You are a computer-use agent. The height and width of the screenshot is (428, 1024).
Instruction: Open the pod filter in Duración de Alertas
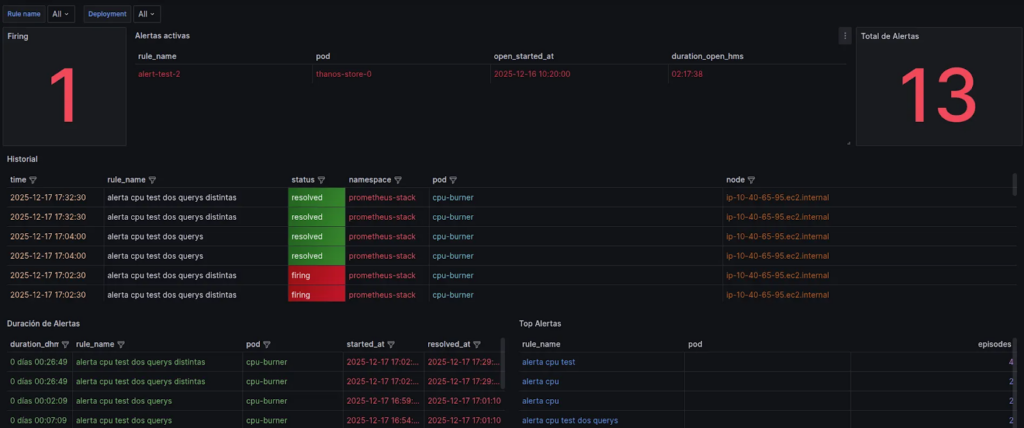click(x=266, y=343)
